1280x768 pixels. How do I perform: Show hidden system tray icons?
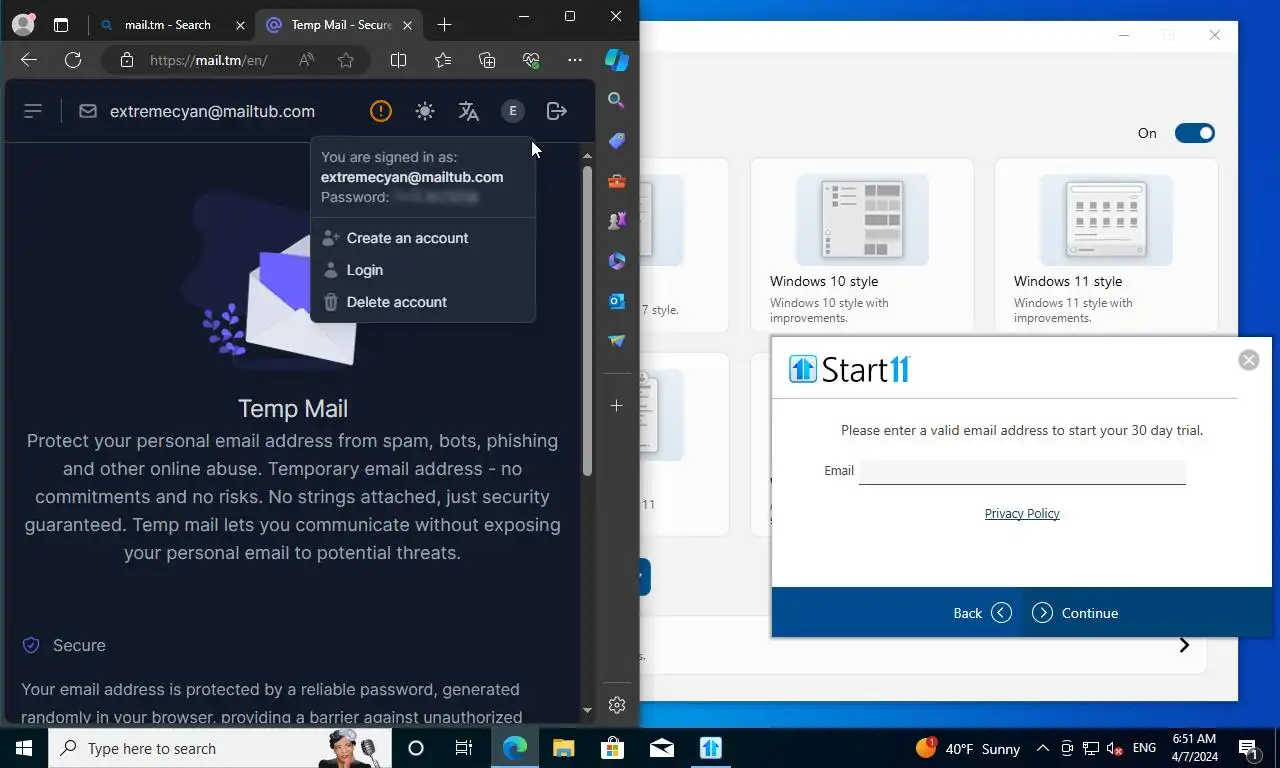coord(1042,748)
